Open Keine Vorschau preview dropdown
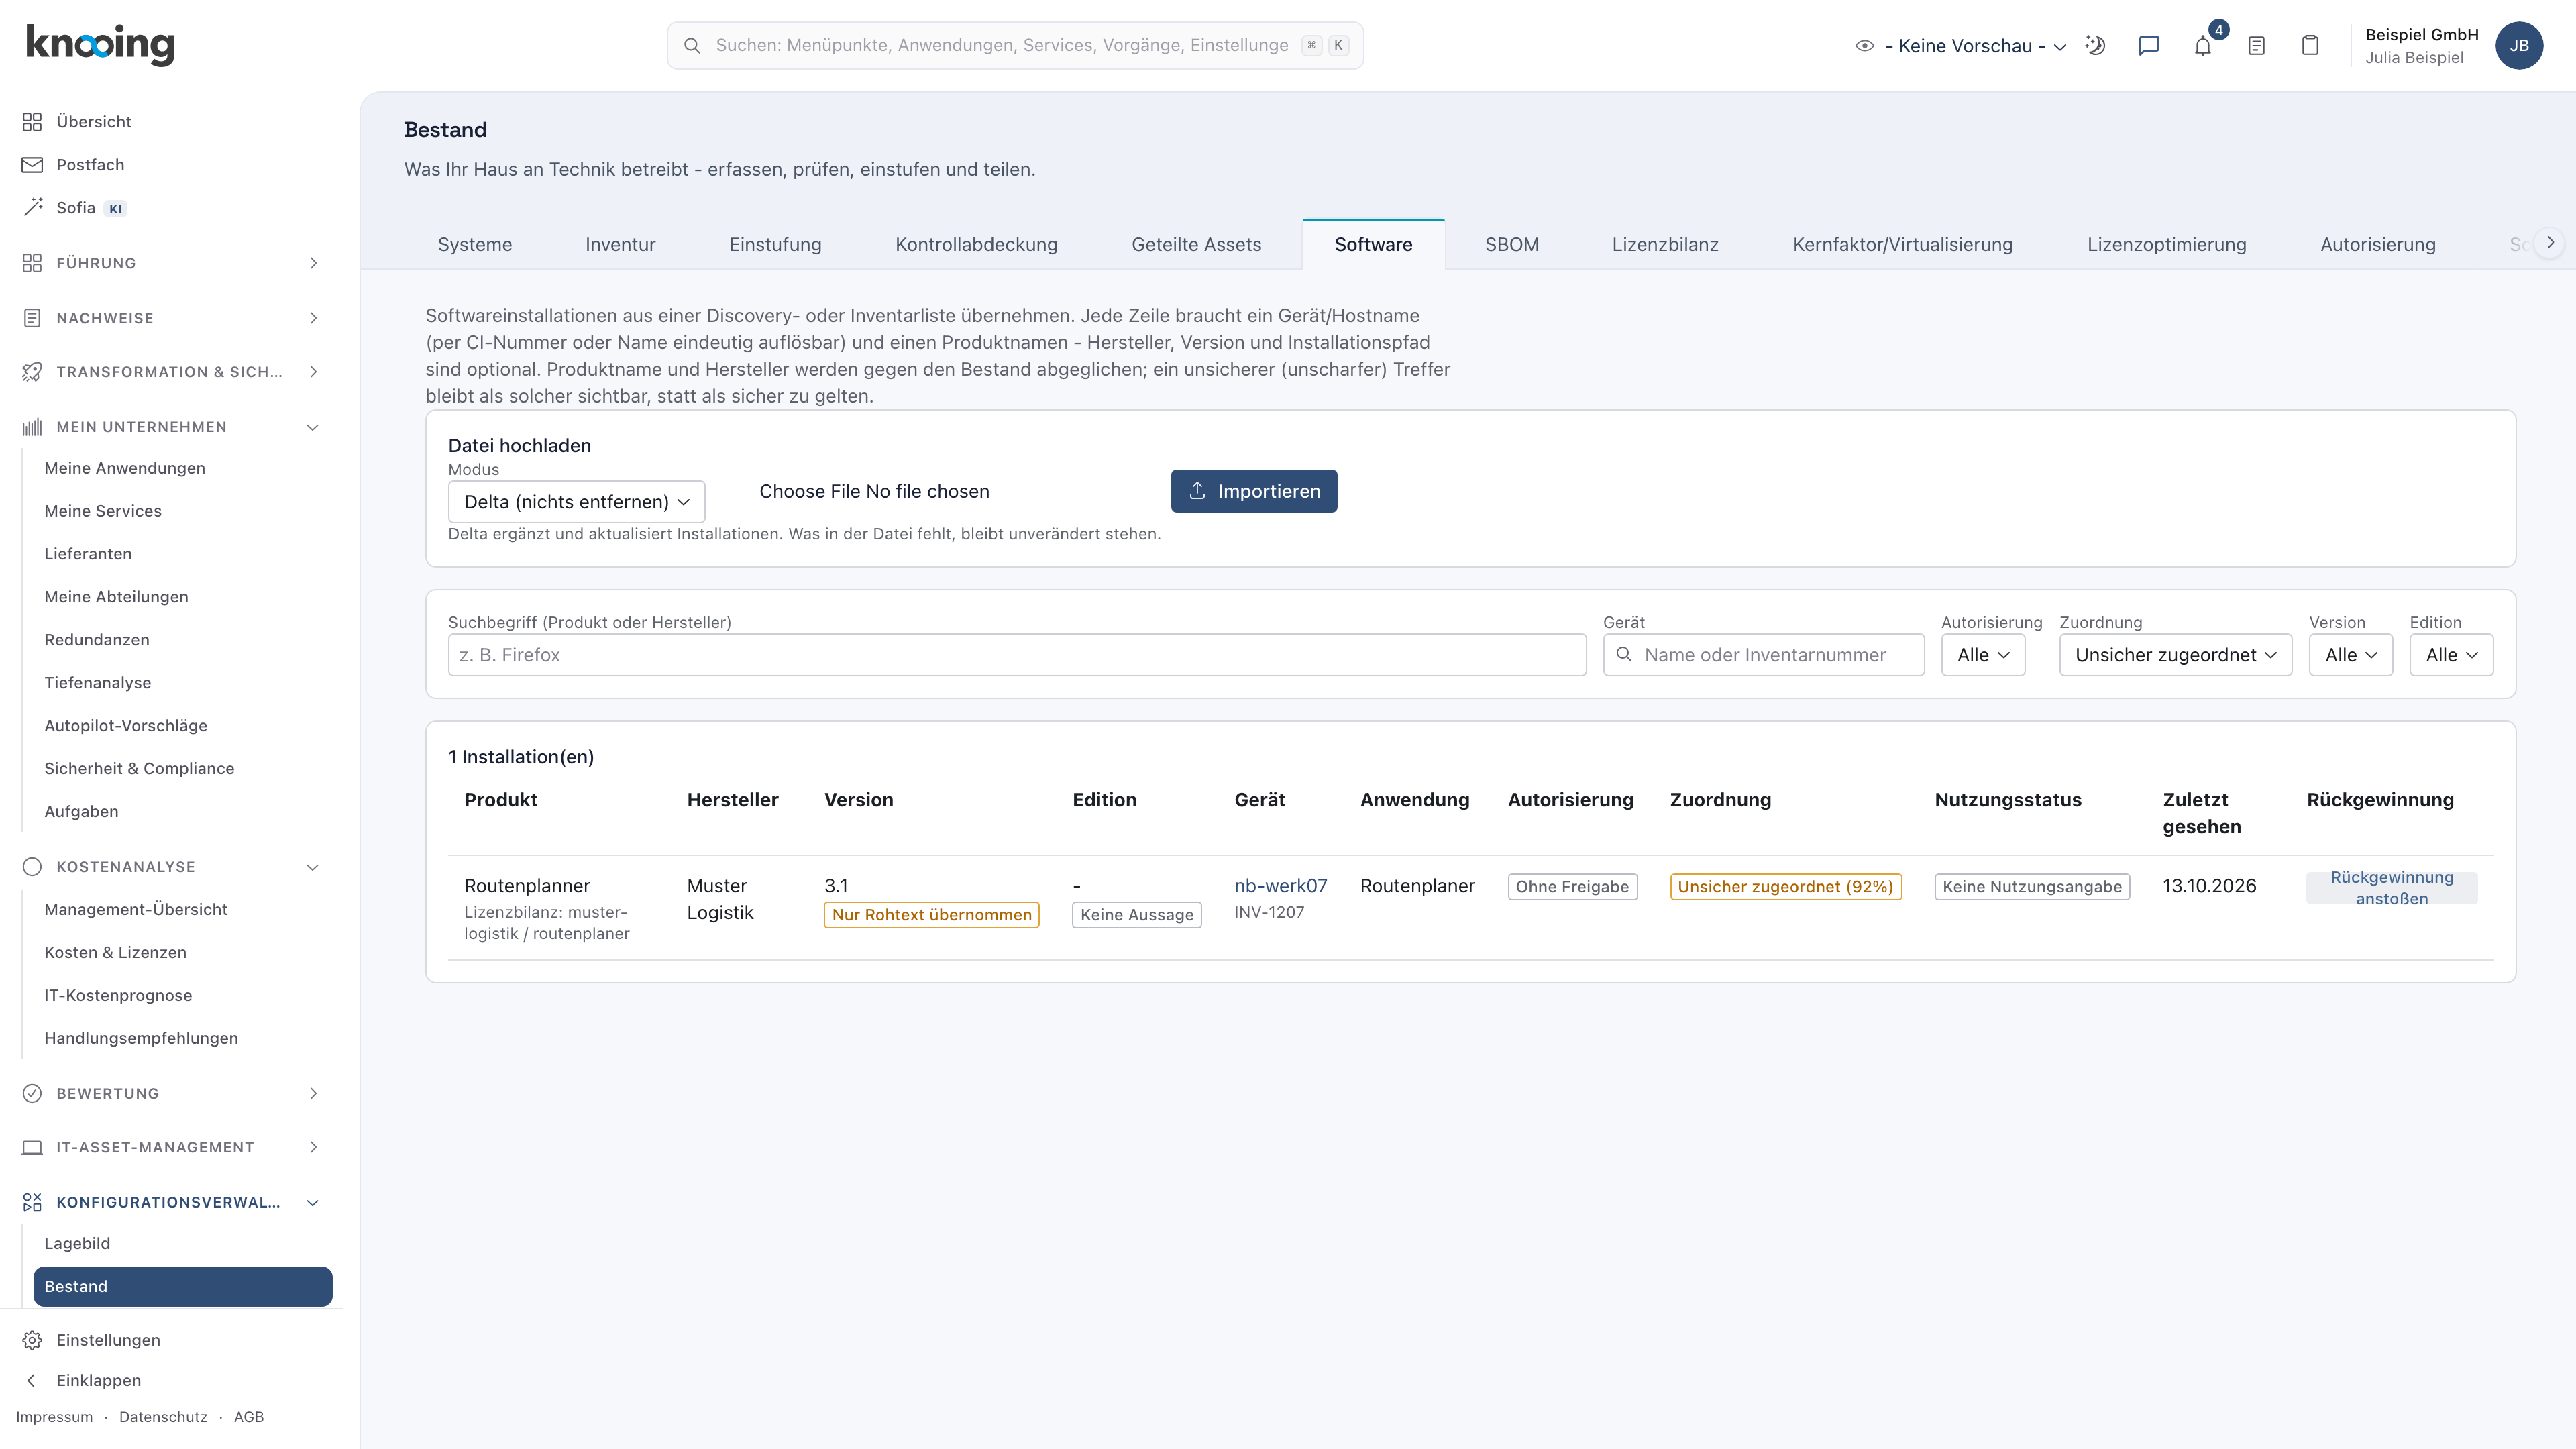The height and width of the screenshot is (1449, 2576). [1962, 46]
